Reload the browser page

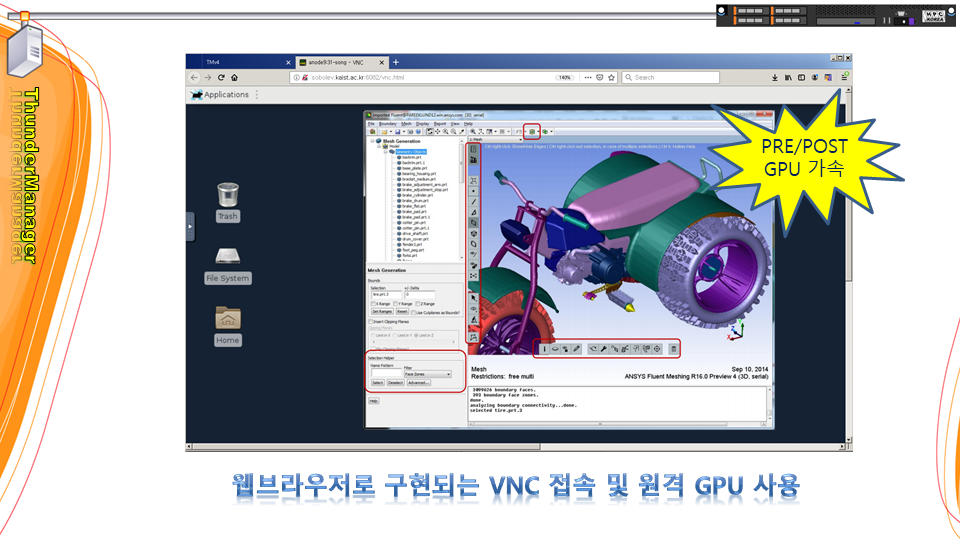(x=221, y=78)
